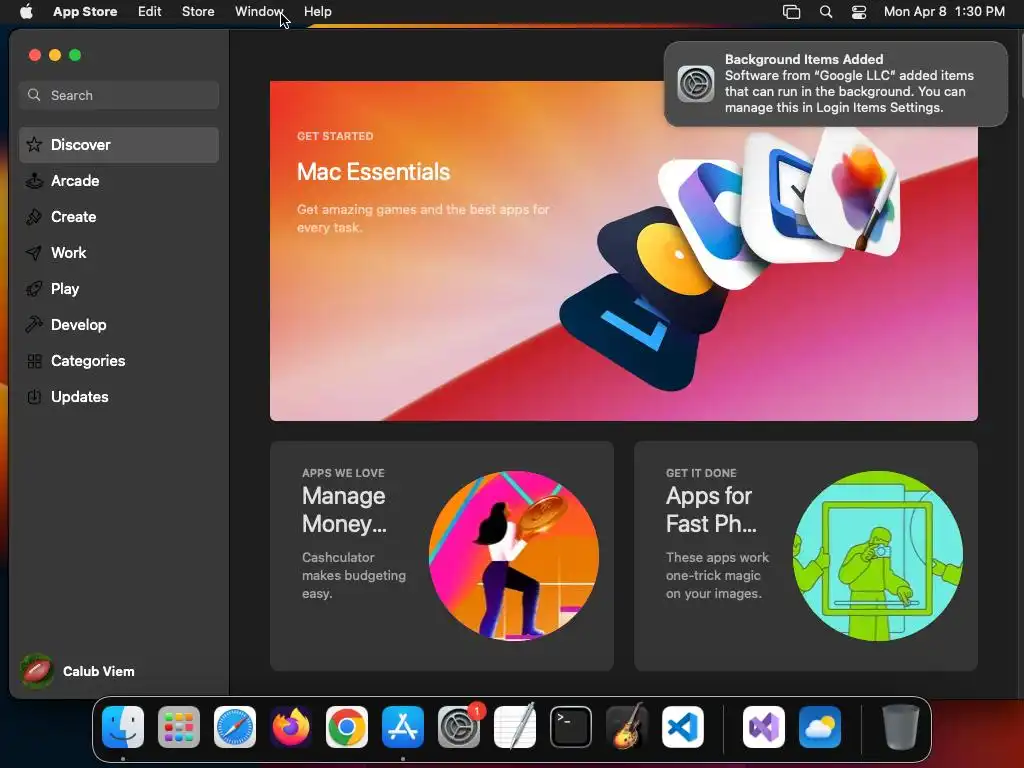This screenshot has width=1024, height=768.
Task: Open the App Store menu
Action: (85, 12)
